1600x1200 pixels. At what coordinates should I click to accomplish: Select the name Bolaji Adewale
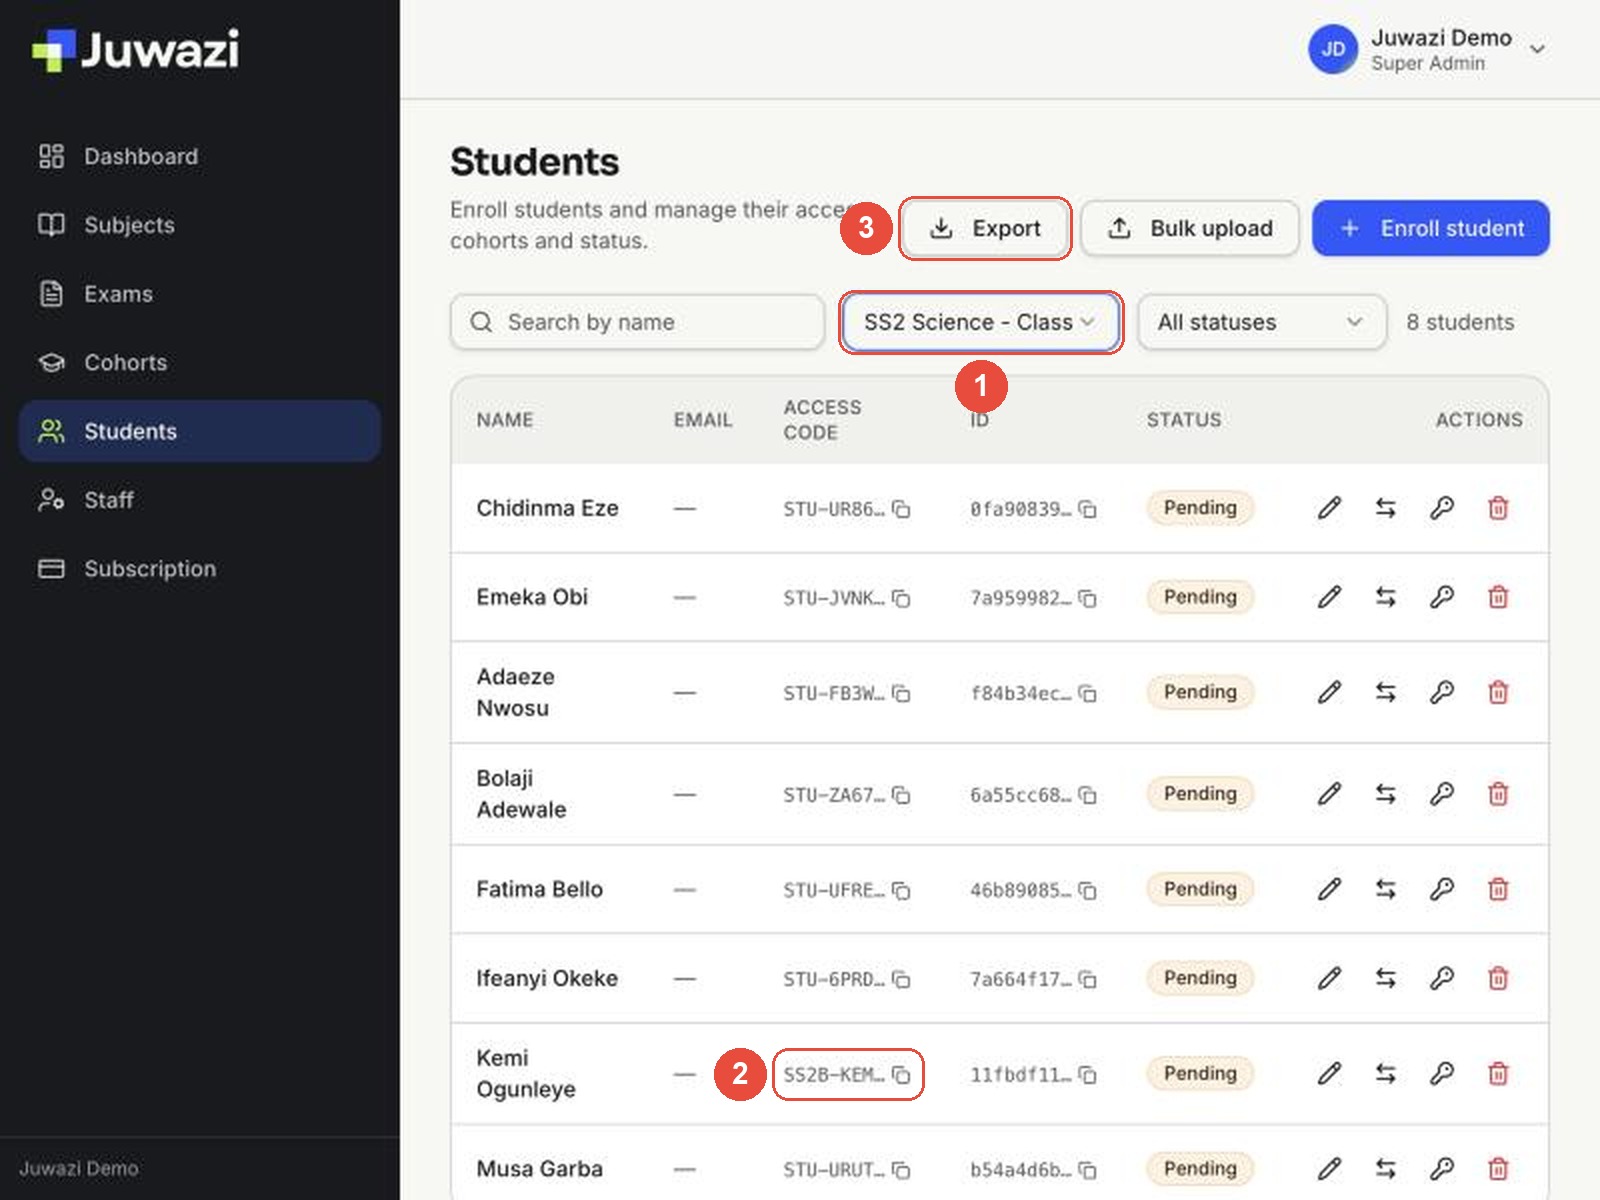coord(521,794)
